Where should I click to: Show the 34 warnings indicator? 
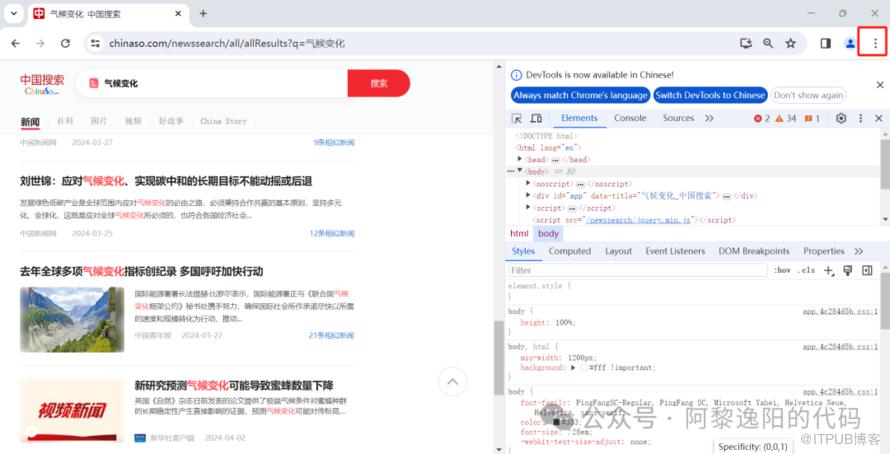tap(786, 119)
